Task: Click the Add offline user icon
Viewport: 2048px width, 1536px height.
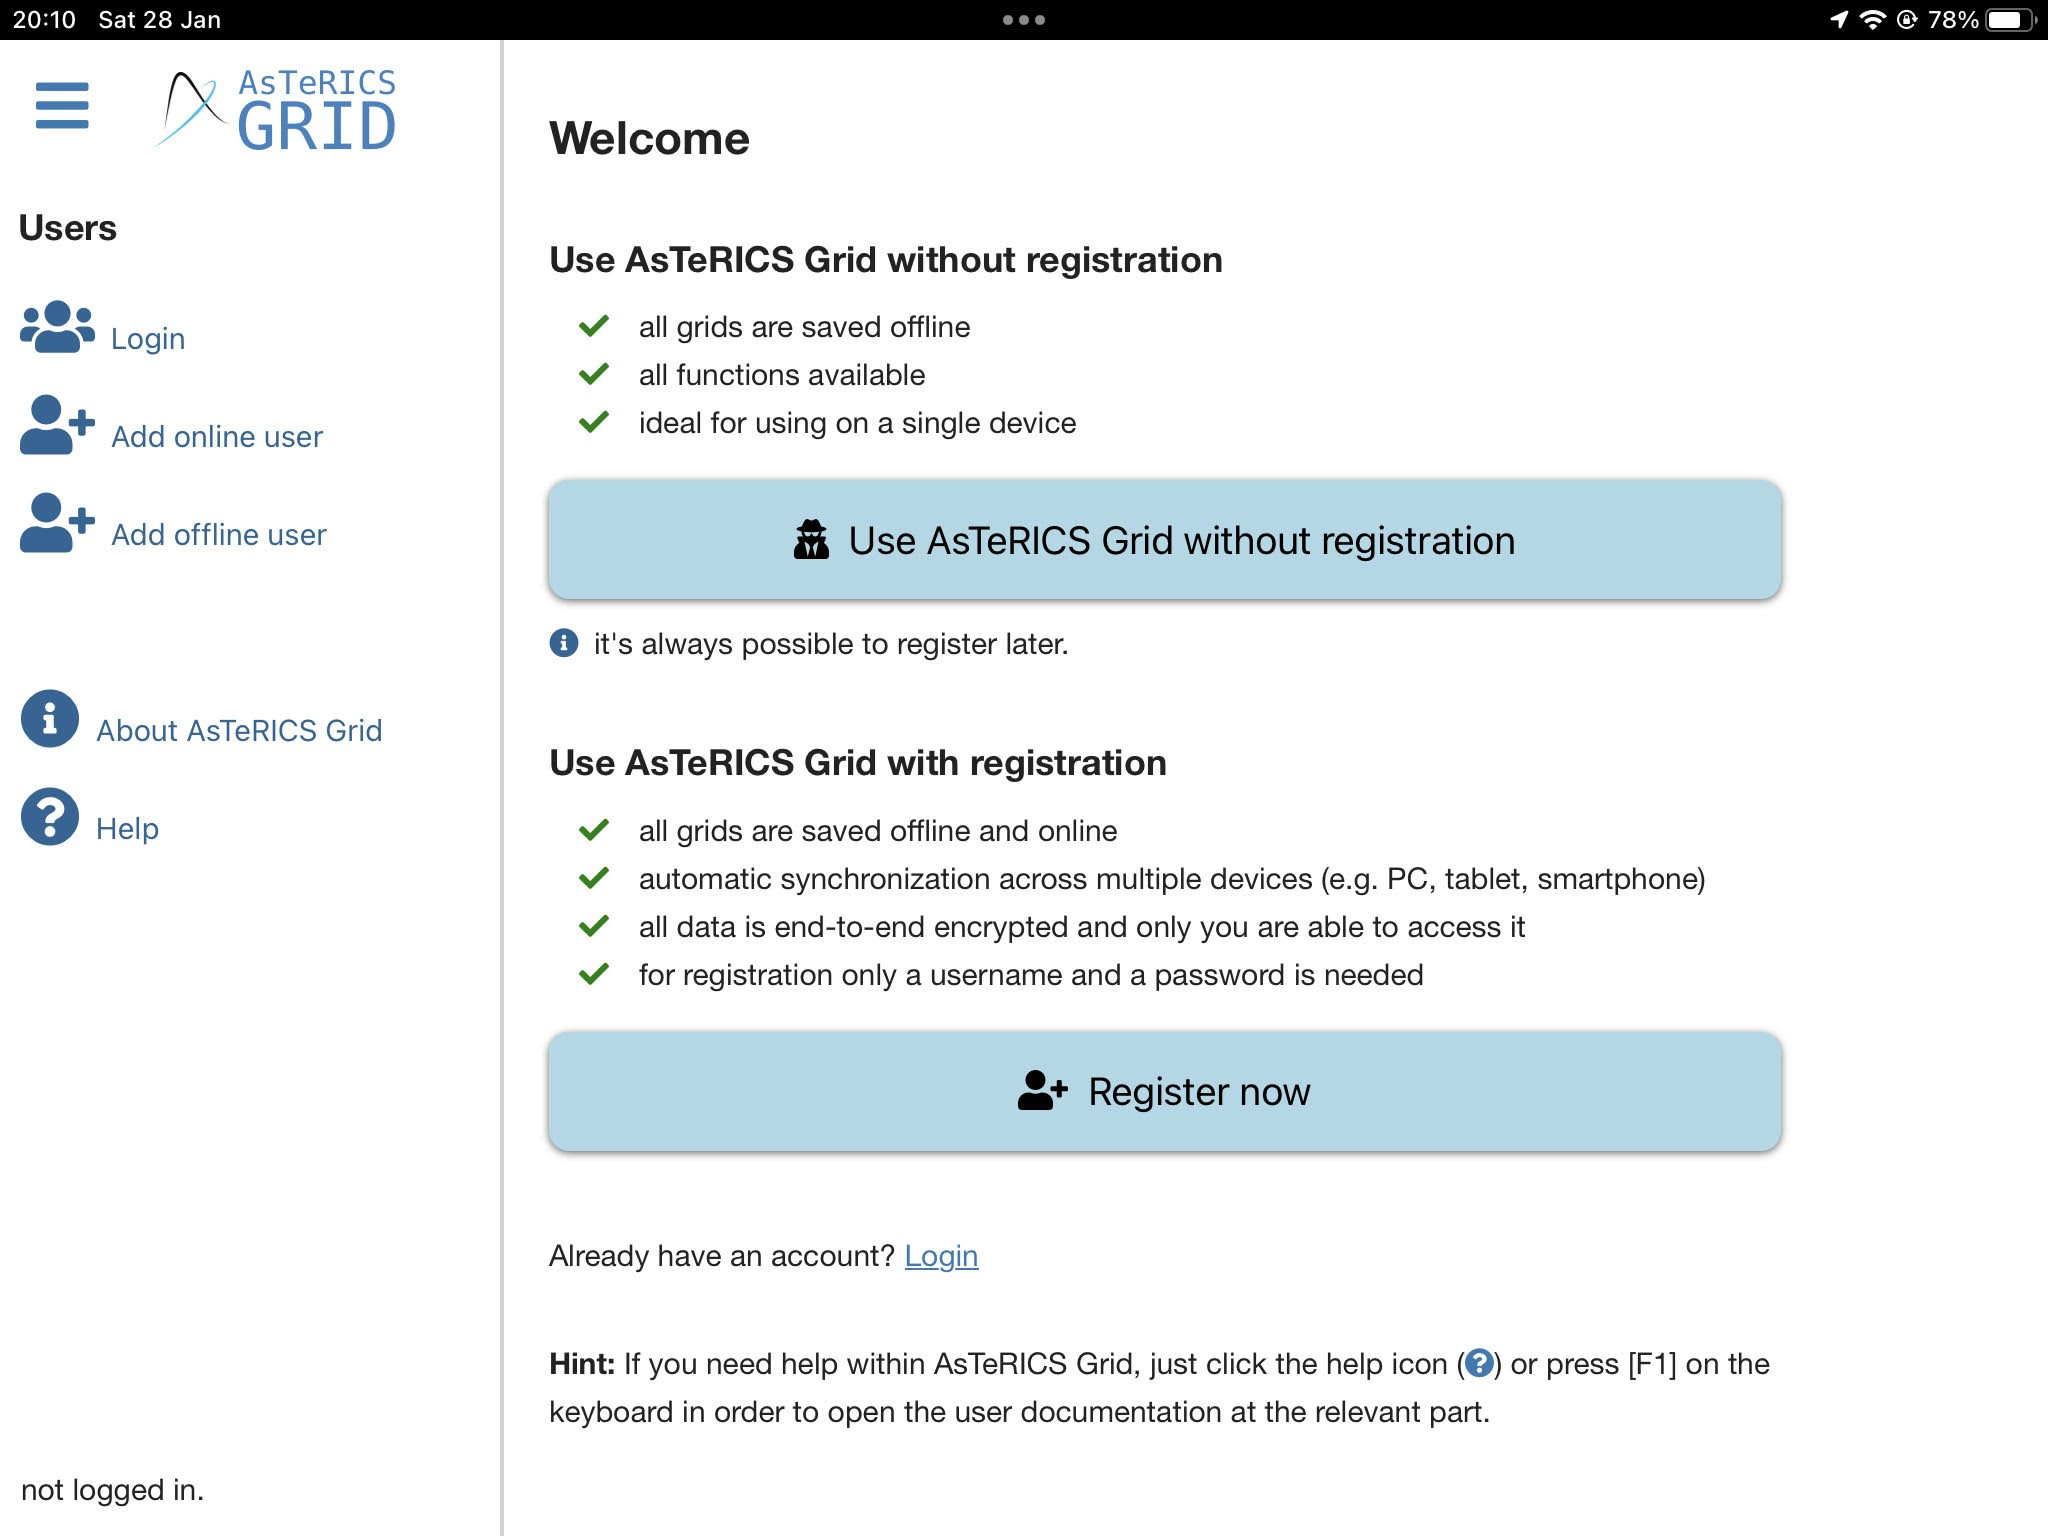Action: [x=57, y=523]
